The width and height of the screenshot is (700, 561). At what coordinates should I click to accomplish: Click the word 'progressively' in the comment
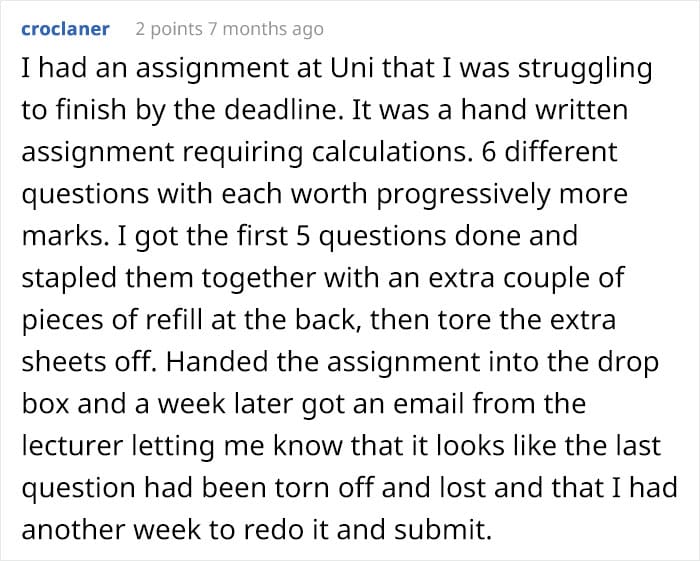(464, 196)
